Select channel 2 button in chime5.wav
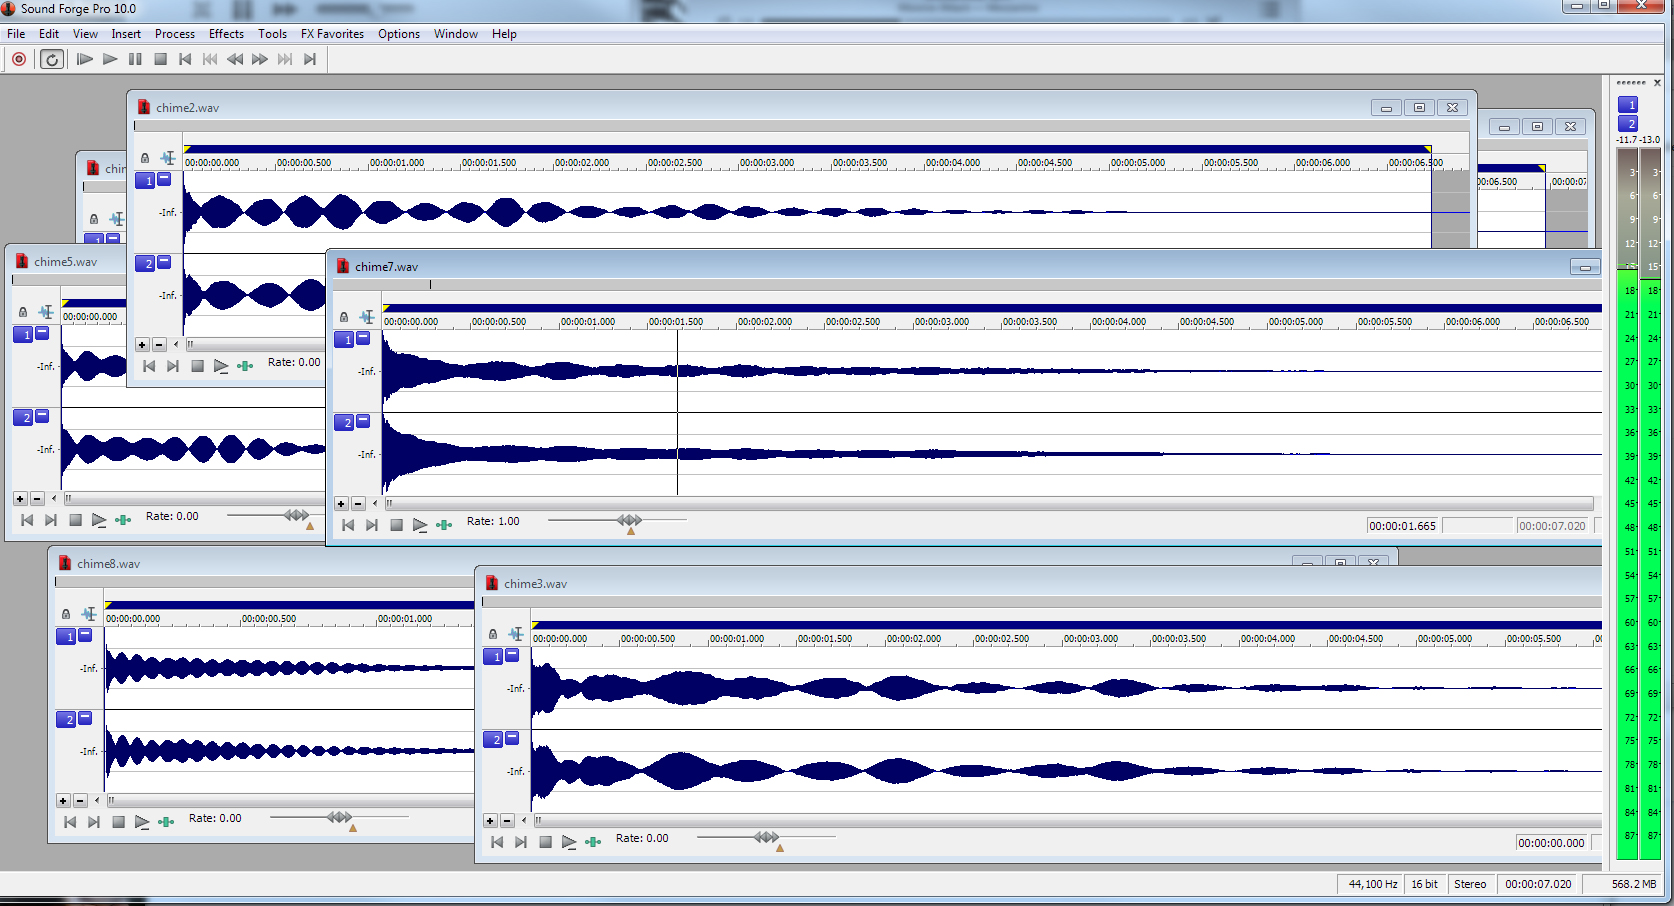This screenshot has width=1674, height=906. [x=24, y=418]
